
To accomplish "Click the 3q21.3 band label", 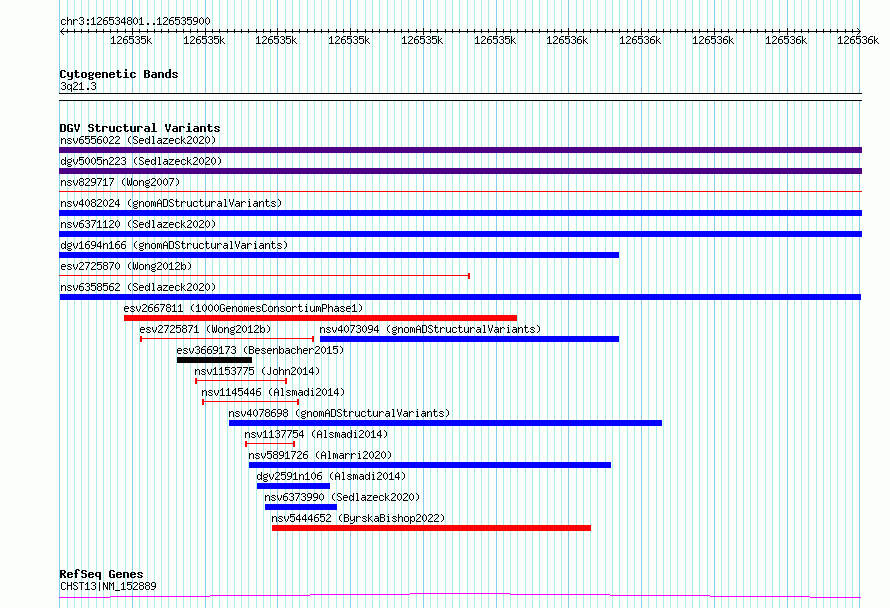I will pyautogui.click(x=78, y=86).
